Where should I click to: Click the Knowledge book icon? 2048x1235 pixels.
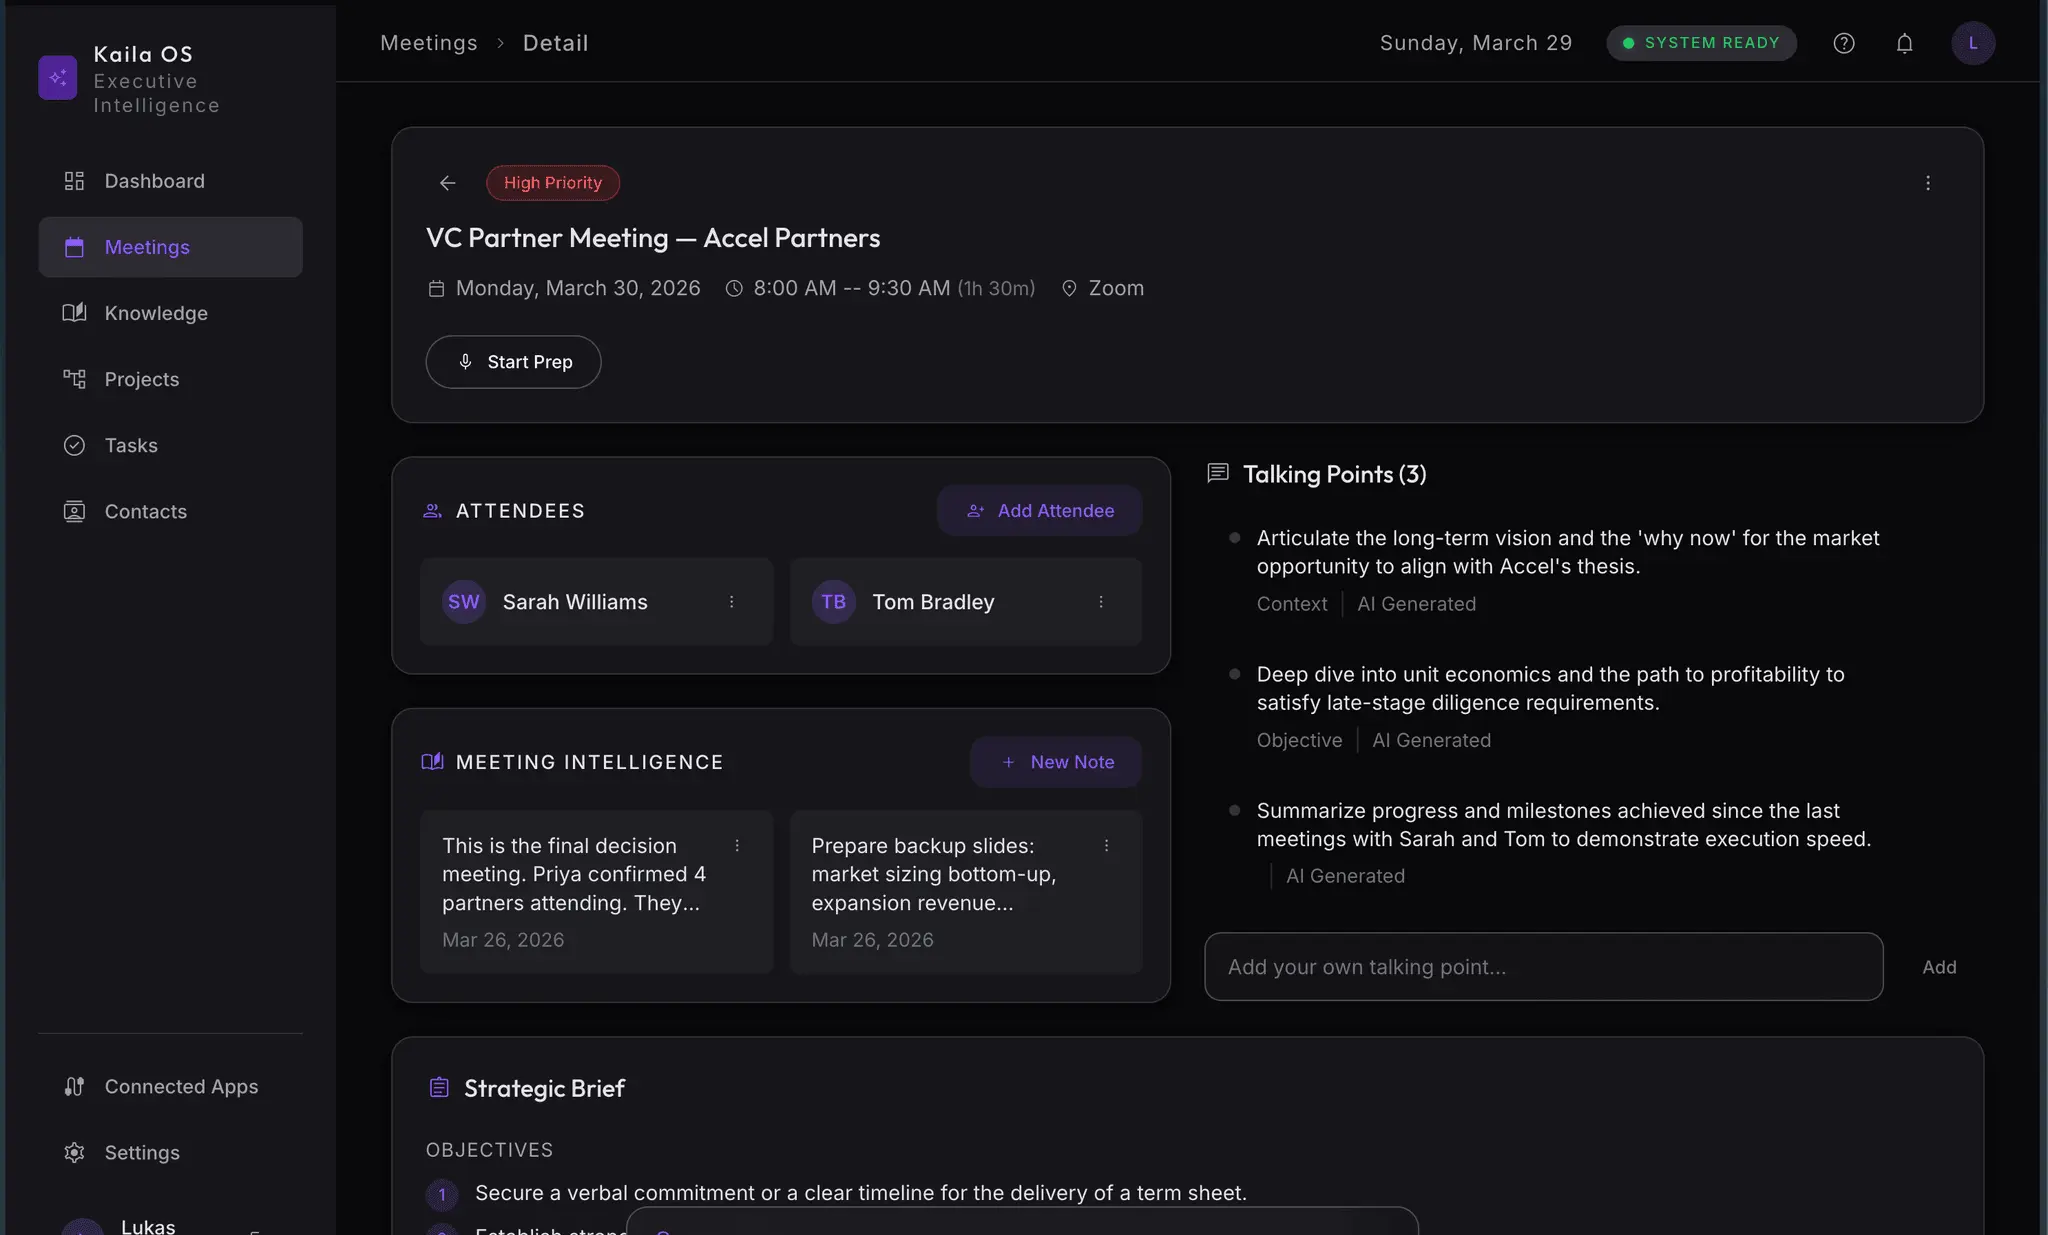(74, 313)
